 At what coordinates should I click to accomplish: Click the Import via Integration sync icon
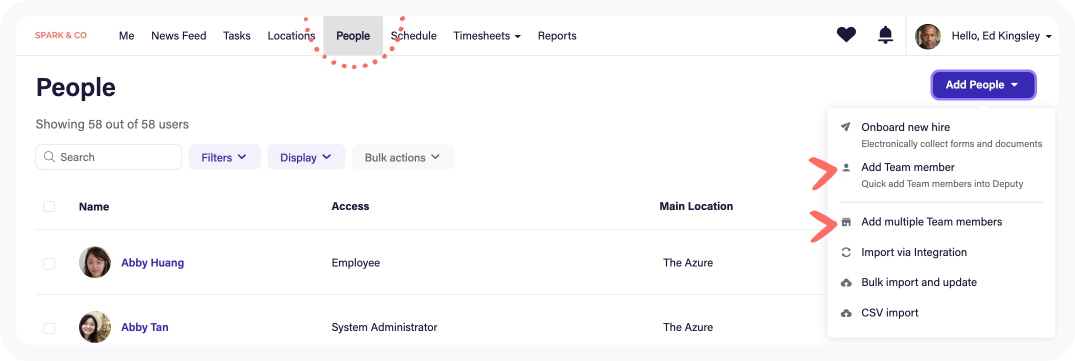pyautogui.click(x=846, y=252)
